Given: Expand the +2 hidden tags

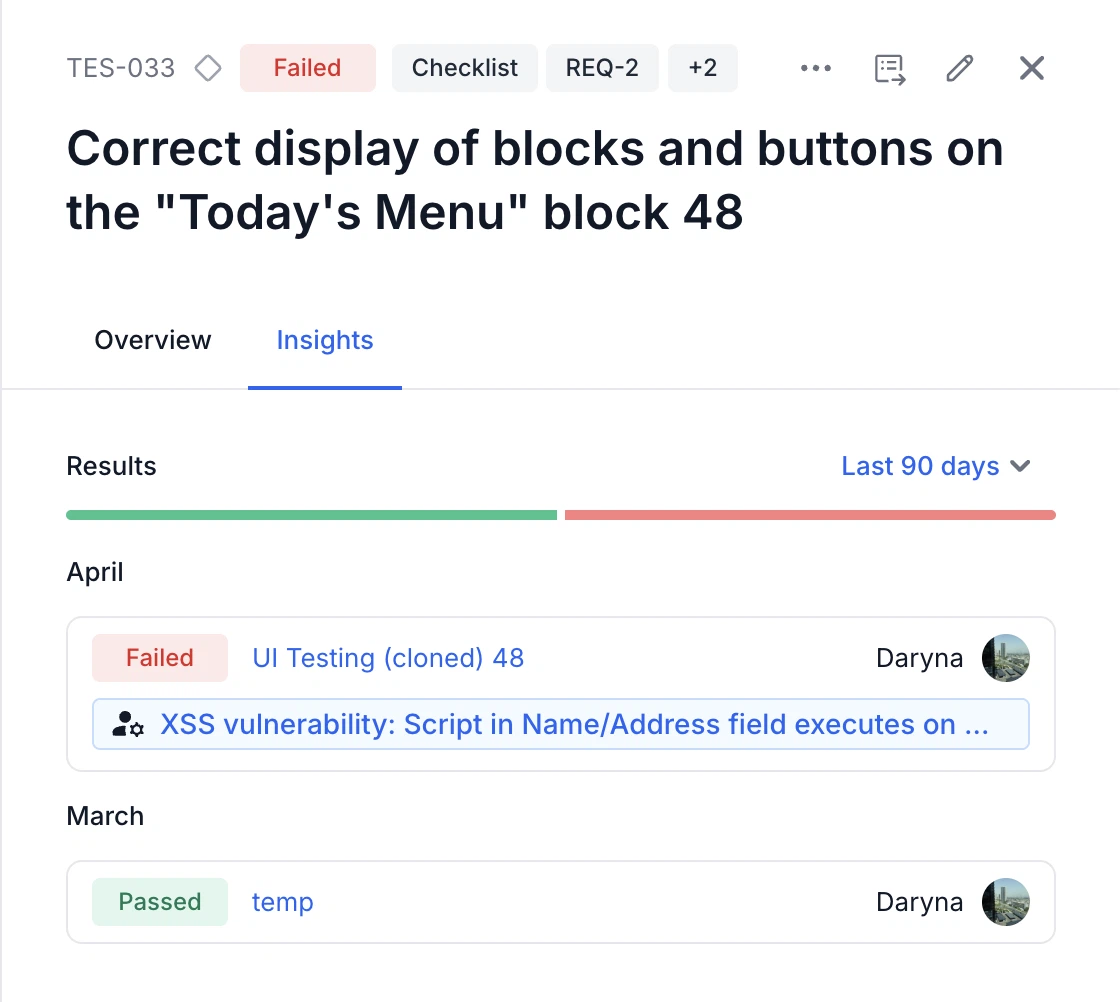Looking at the screenshot, I should 703,68.
